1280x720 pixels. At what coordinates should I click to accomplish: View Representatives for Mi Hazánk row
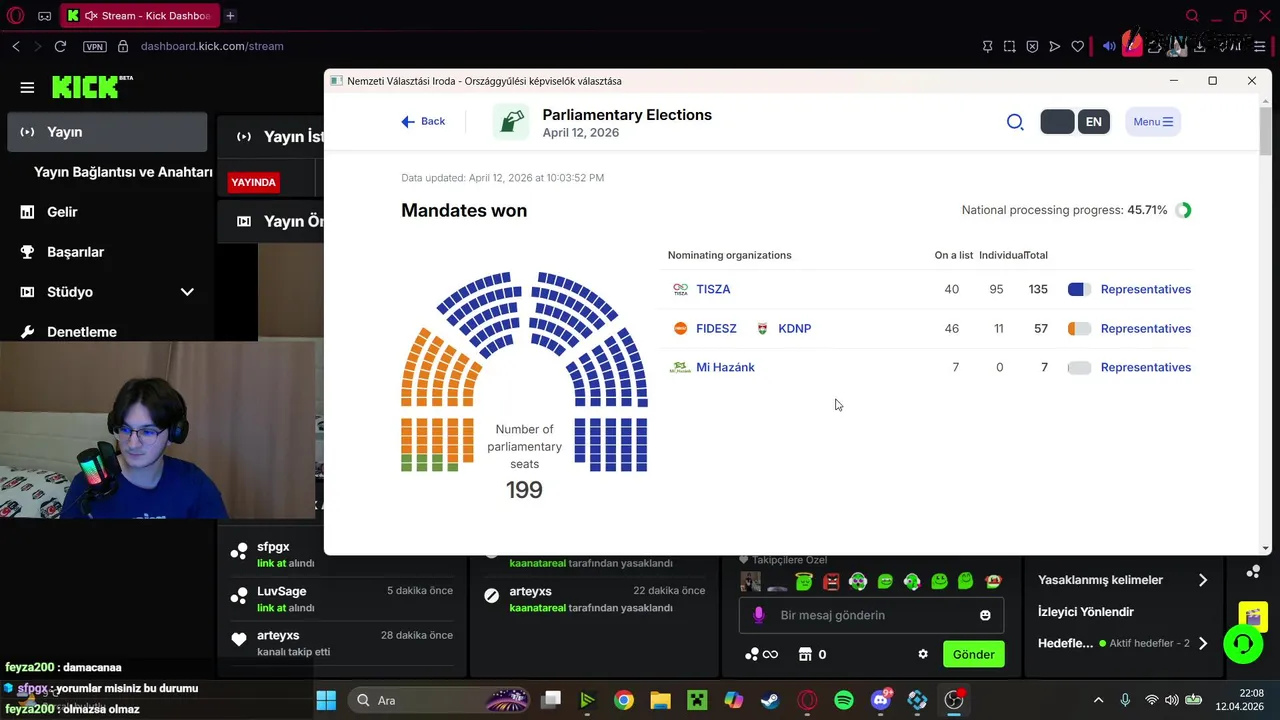point(1145,367)
